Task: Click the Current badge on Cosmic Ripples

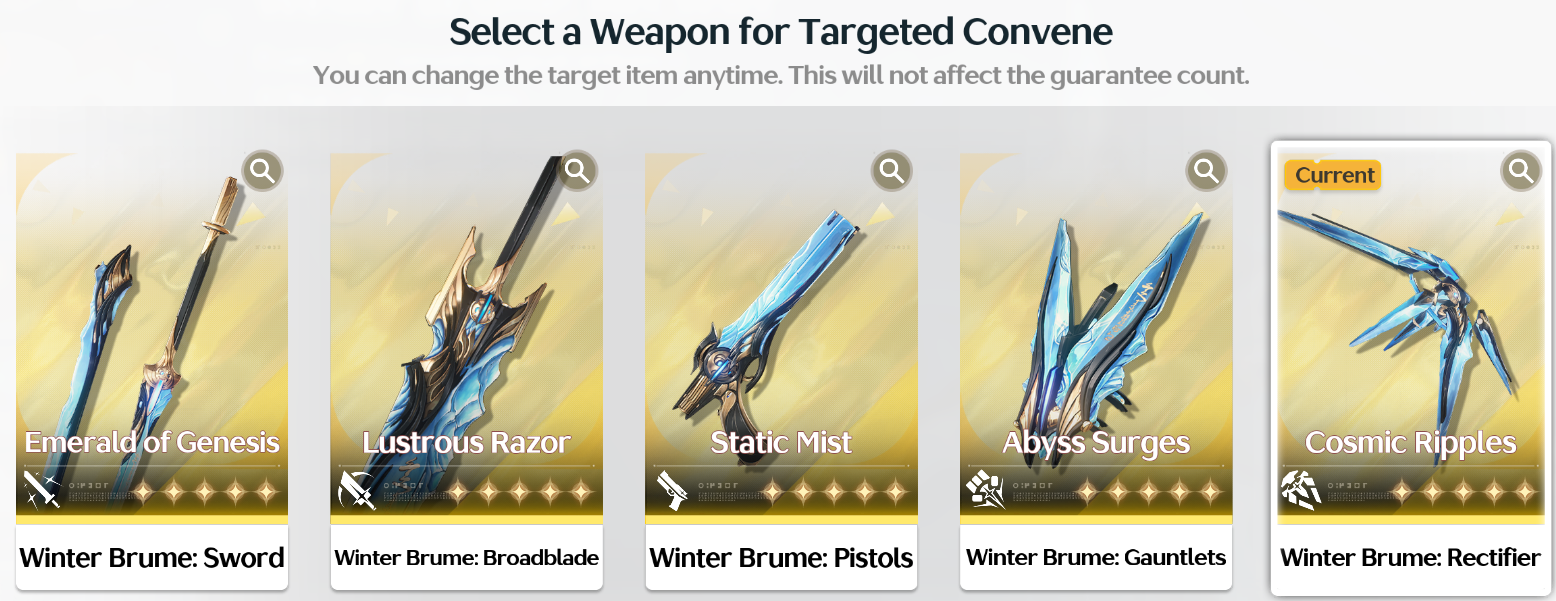Action: pos(1334,175)
